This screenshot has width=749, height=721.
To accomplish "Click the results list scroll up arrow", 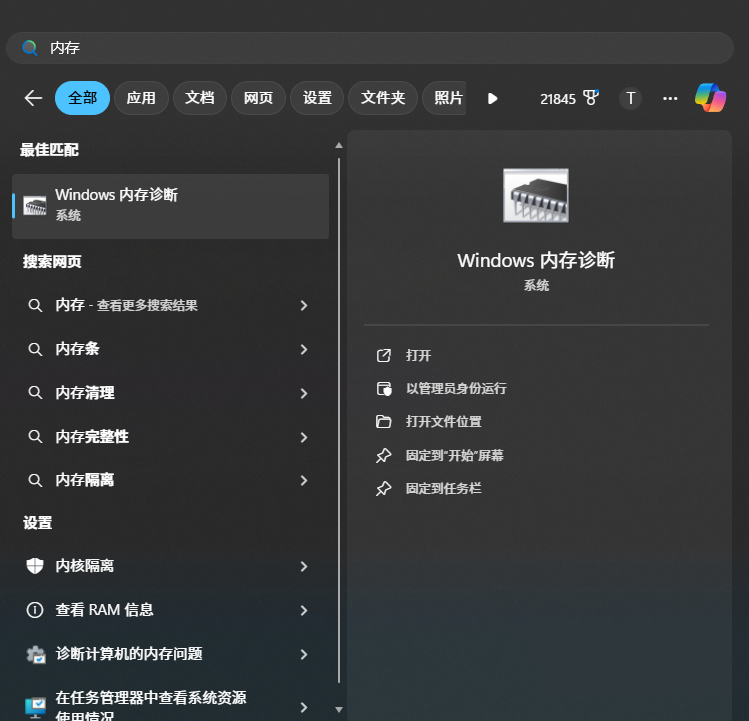I will point(339,145).
